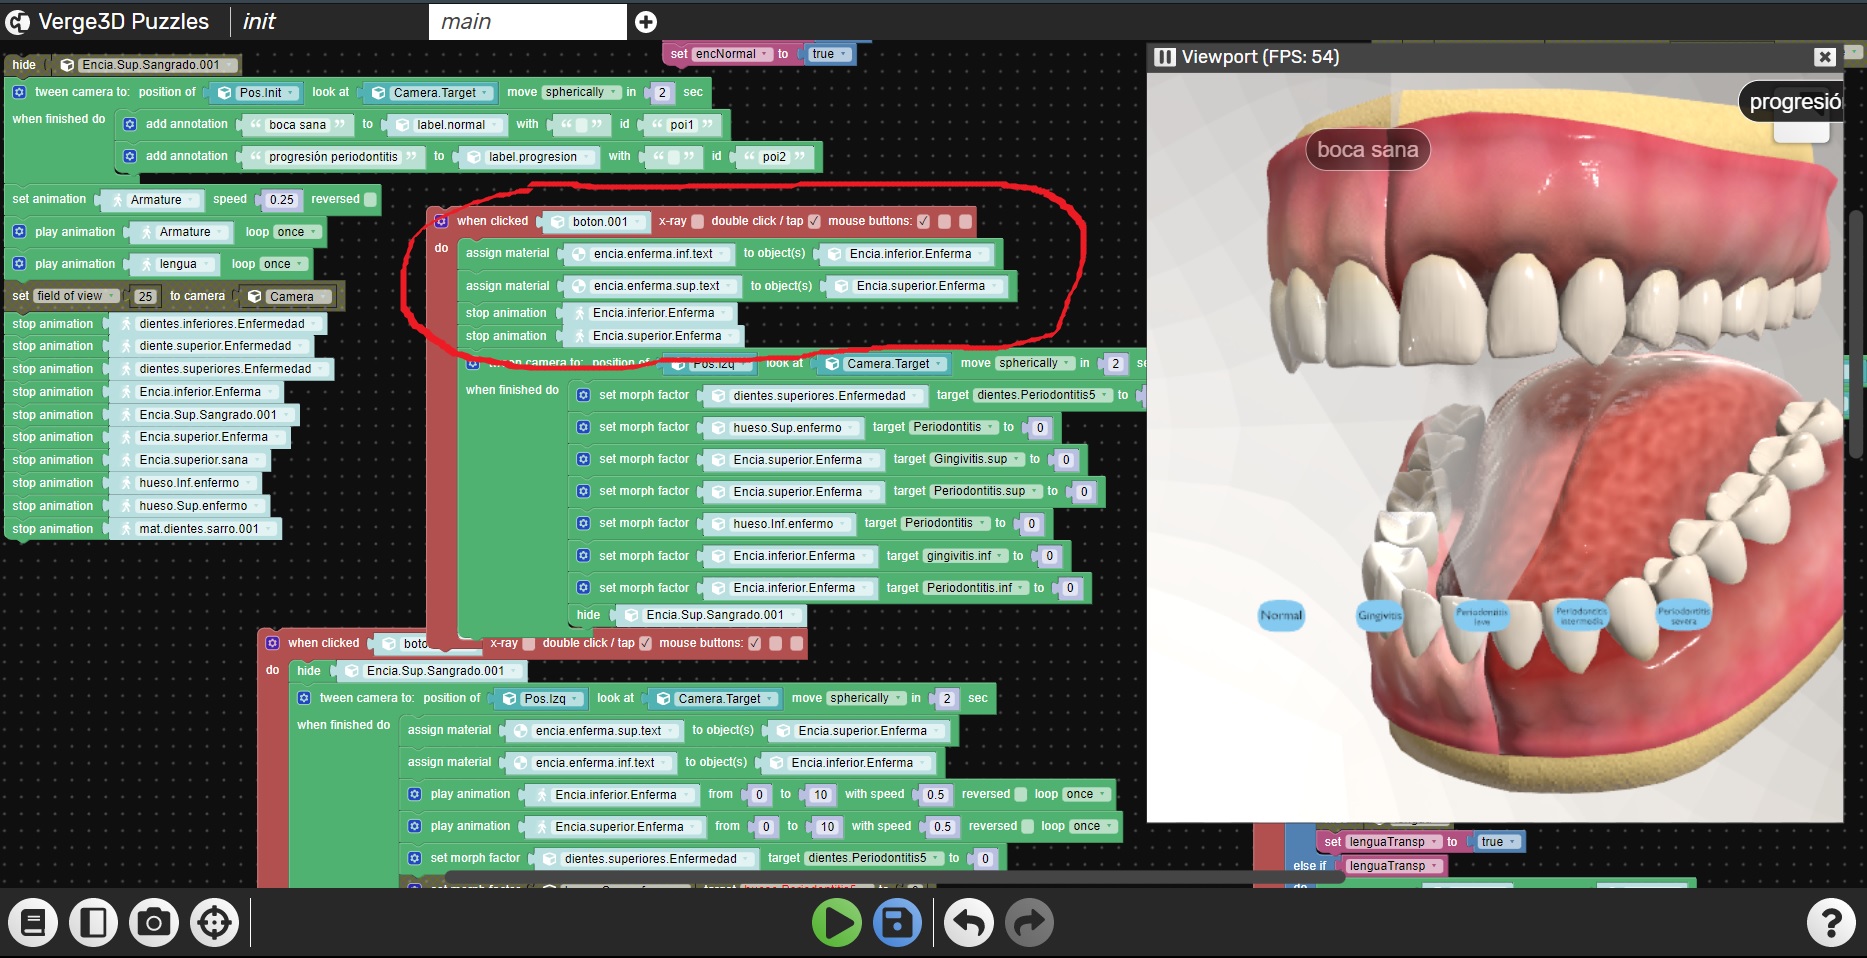Toggle double click / tap on lower when clicked block
Image resolution: width=1867 pixels, height=958 pixels.
coord(645,643)
